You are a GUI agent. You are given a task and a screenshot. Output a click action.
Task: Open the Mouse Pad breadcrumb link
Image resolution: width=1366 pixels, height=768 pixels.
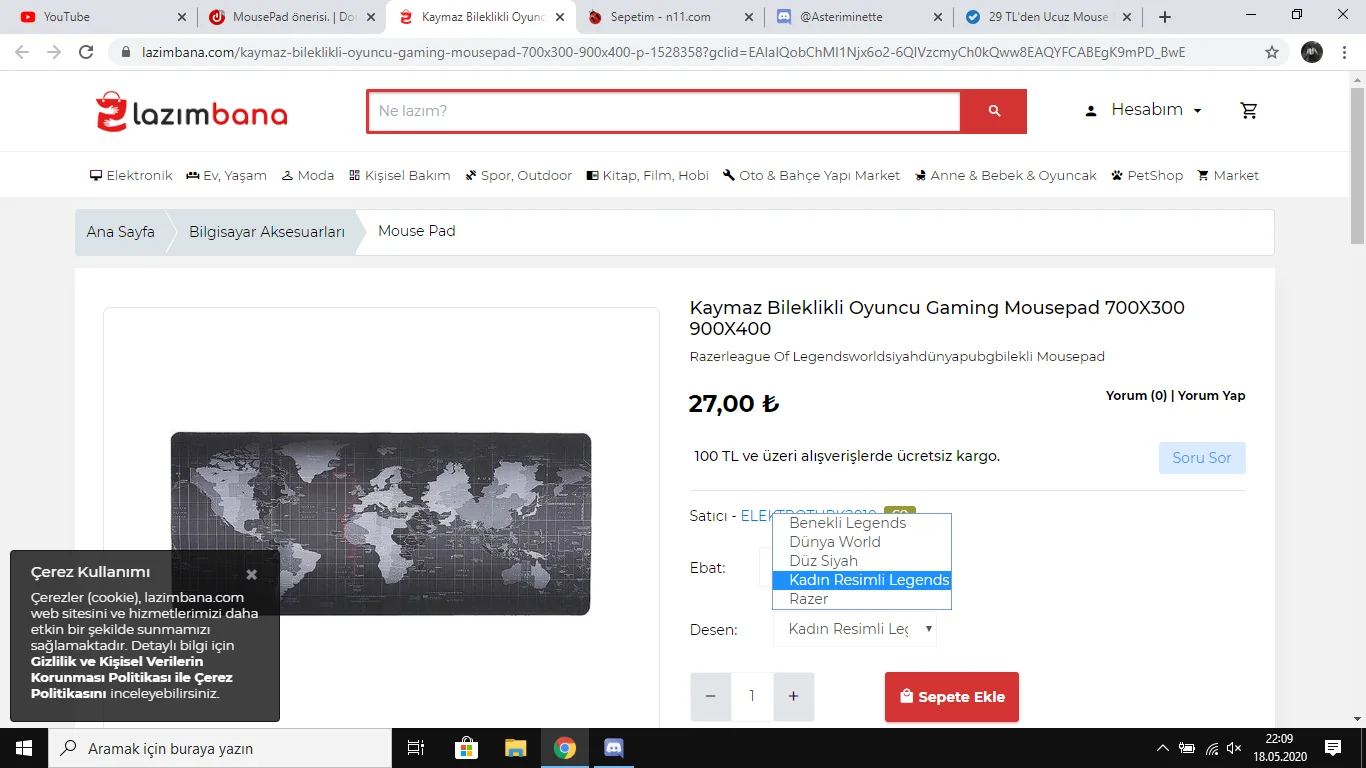pyautogui.click(x=417, y=231)
